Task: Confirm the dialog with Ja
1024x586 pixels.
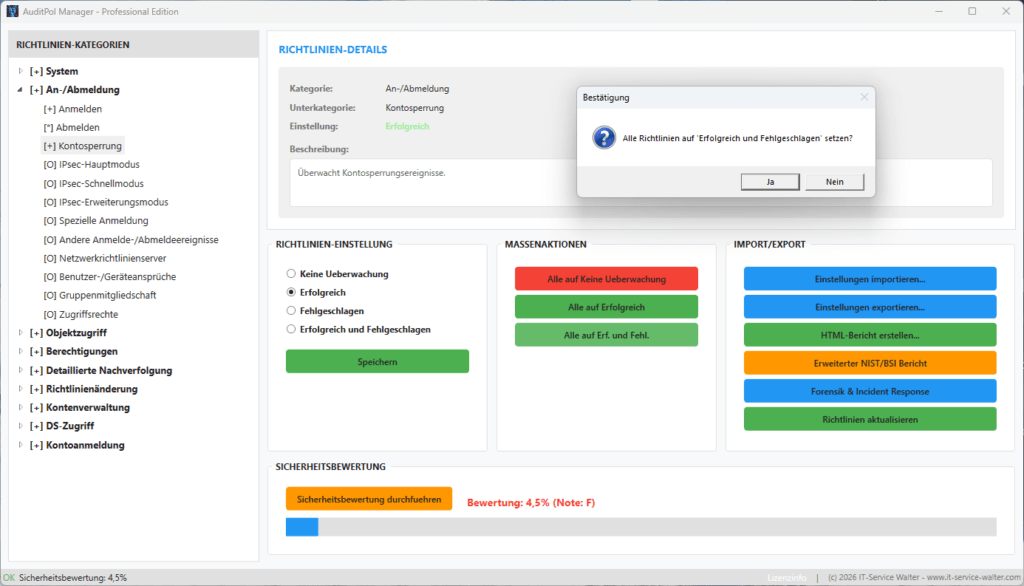Action: [x=770, y=182]
